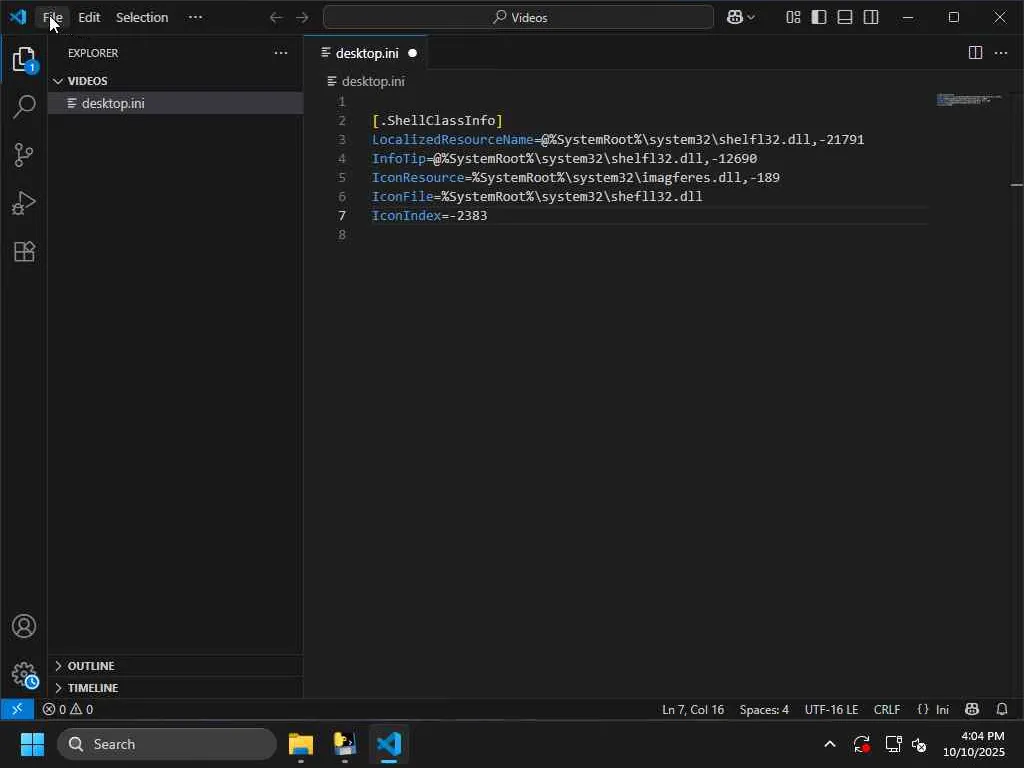Expand the Timeline section
Viewport: 1024px width, 768px height.
click(92, 688)
